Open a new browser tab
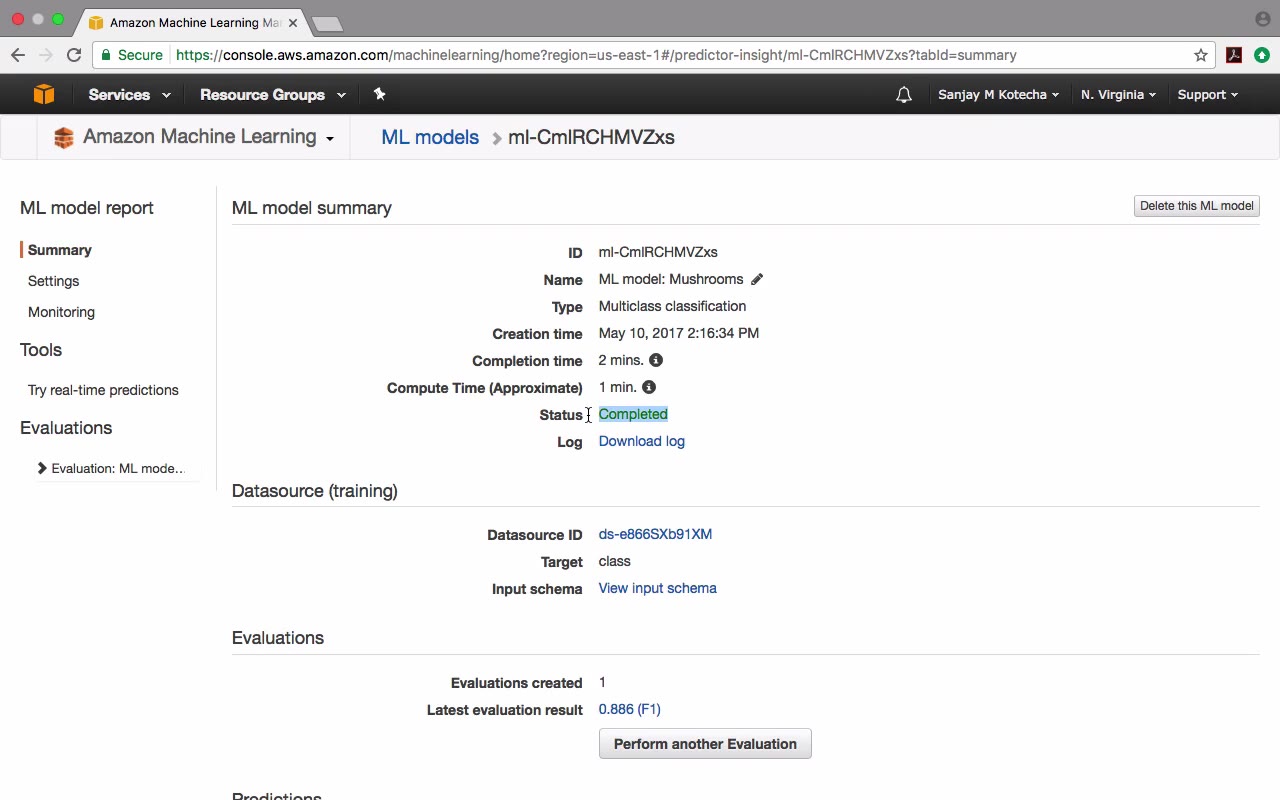This screenshot has width=1280, height=800. coord(327,23)
